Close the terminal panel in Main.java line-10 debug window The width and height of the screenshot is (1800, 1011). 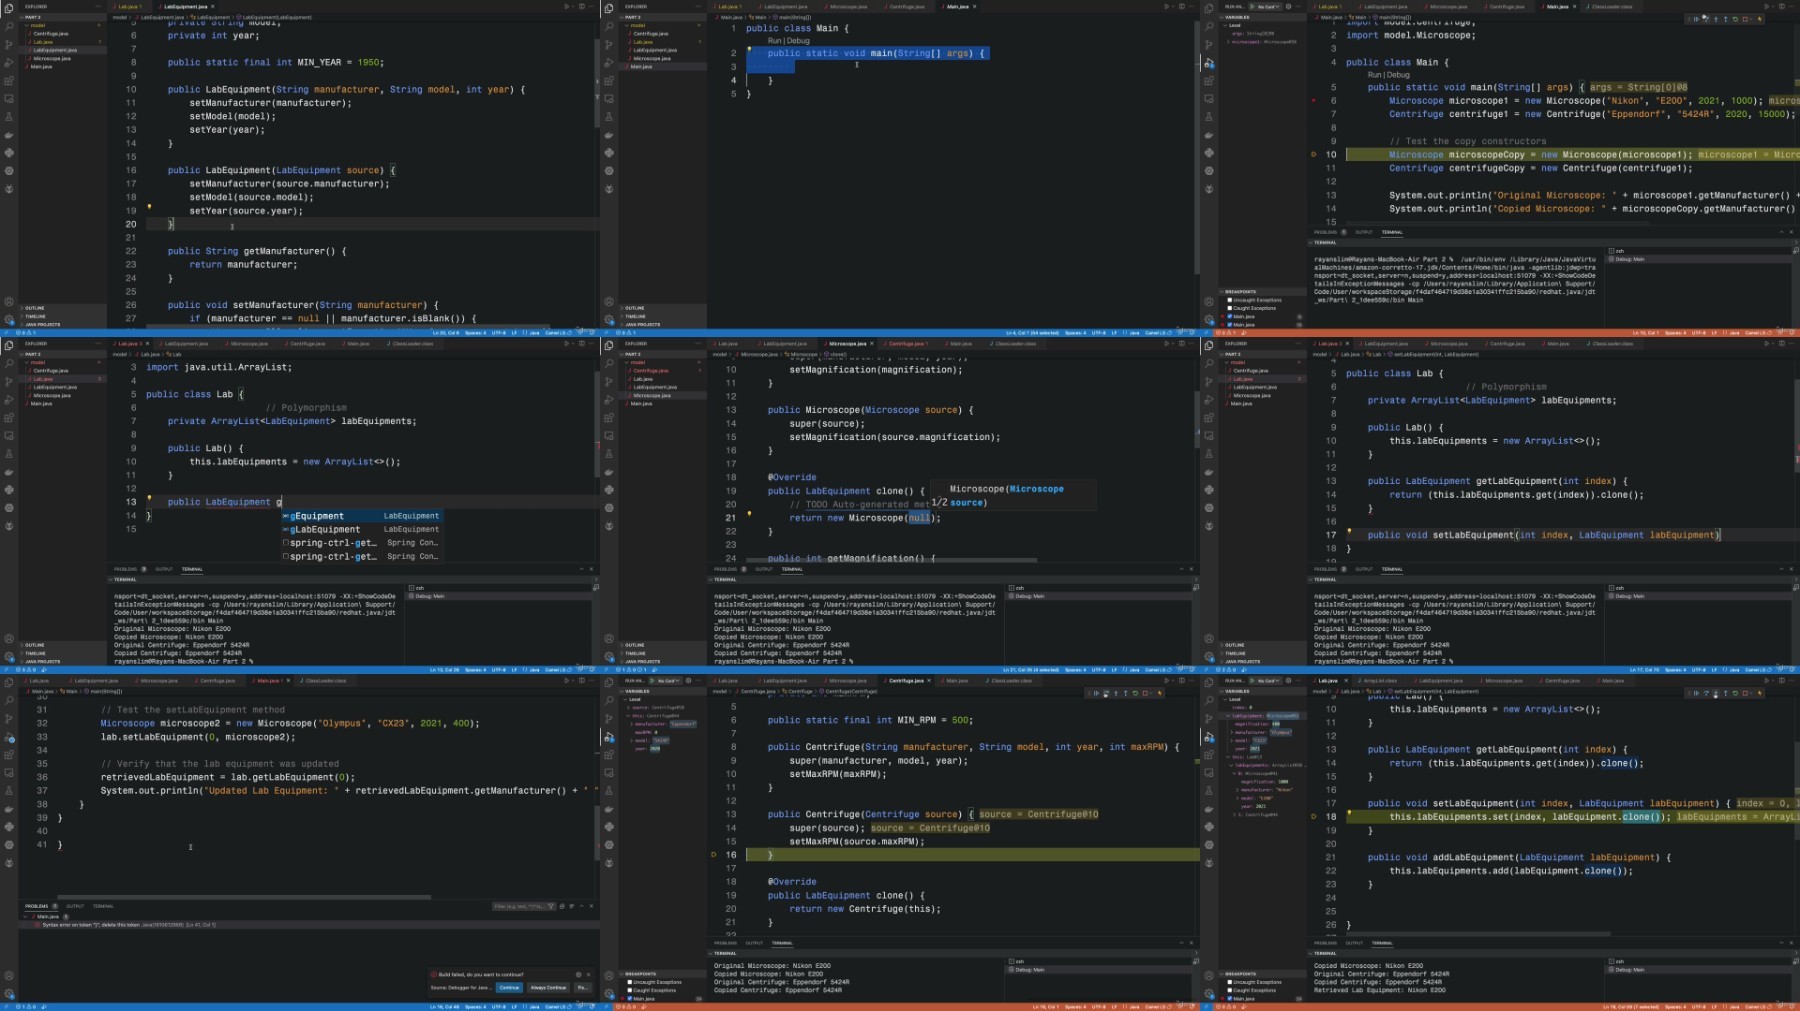point(1791,232)
